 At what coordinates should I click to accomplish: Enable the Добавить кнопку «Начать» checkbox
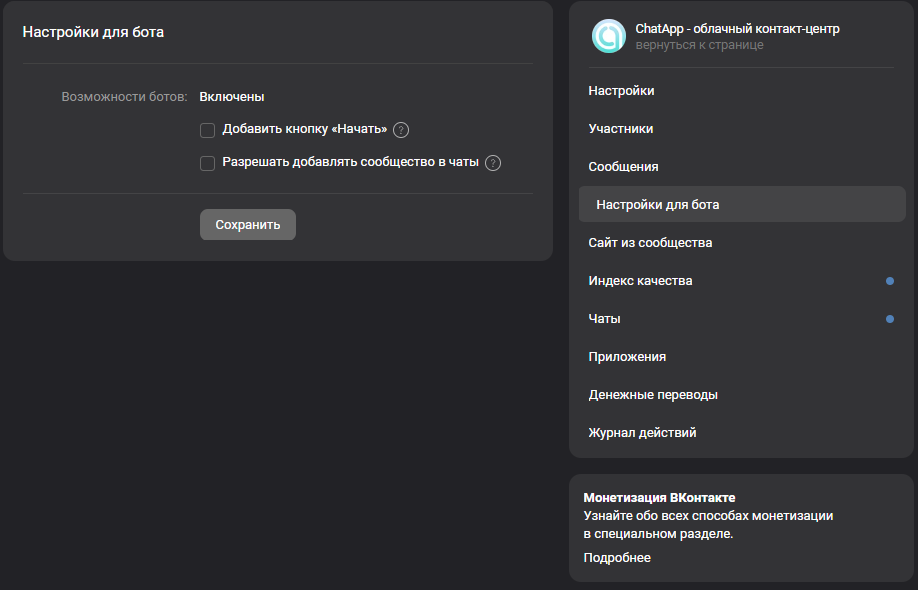[x=208, y=130]
